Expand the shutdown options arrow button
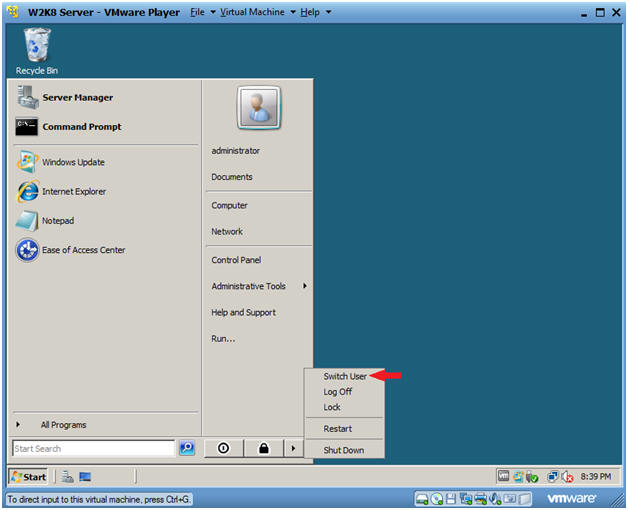The height and width of the screenshot is (510, 628). click(x=294, y=448)
